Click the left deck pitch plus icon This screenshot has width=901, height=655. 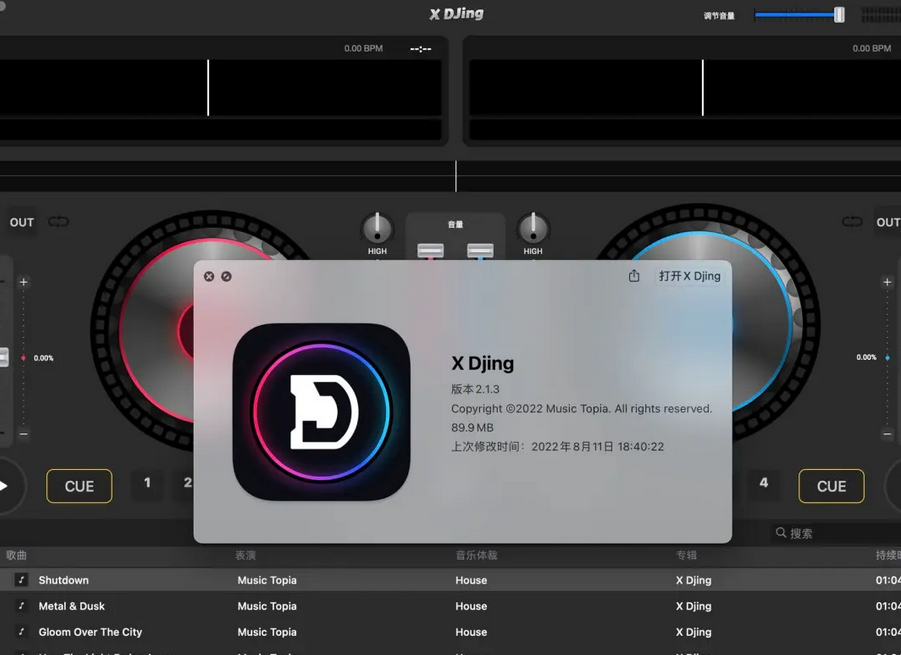24,282
